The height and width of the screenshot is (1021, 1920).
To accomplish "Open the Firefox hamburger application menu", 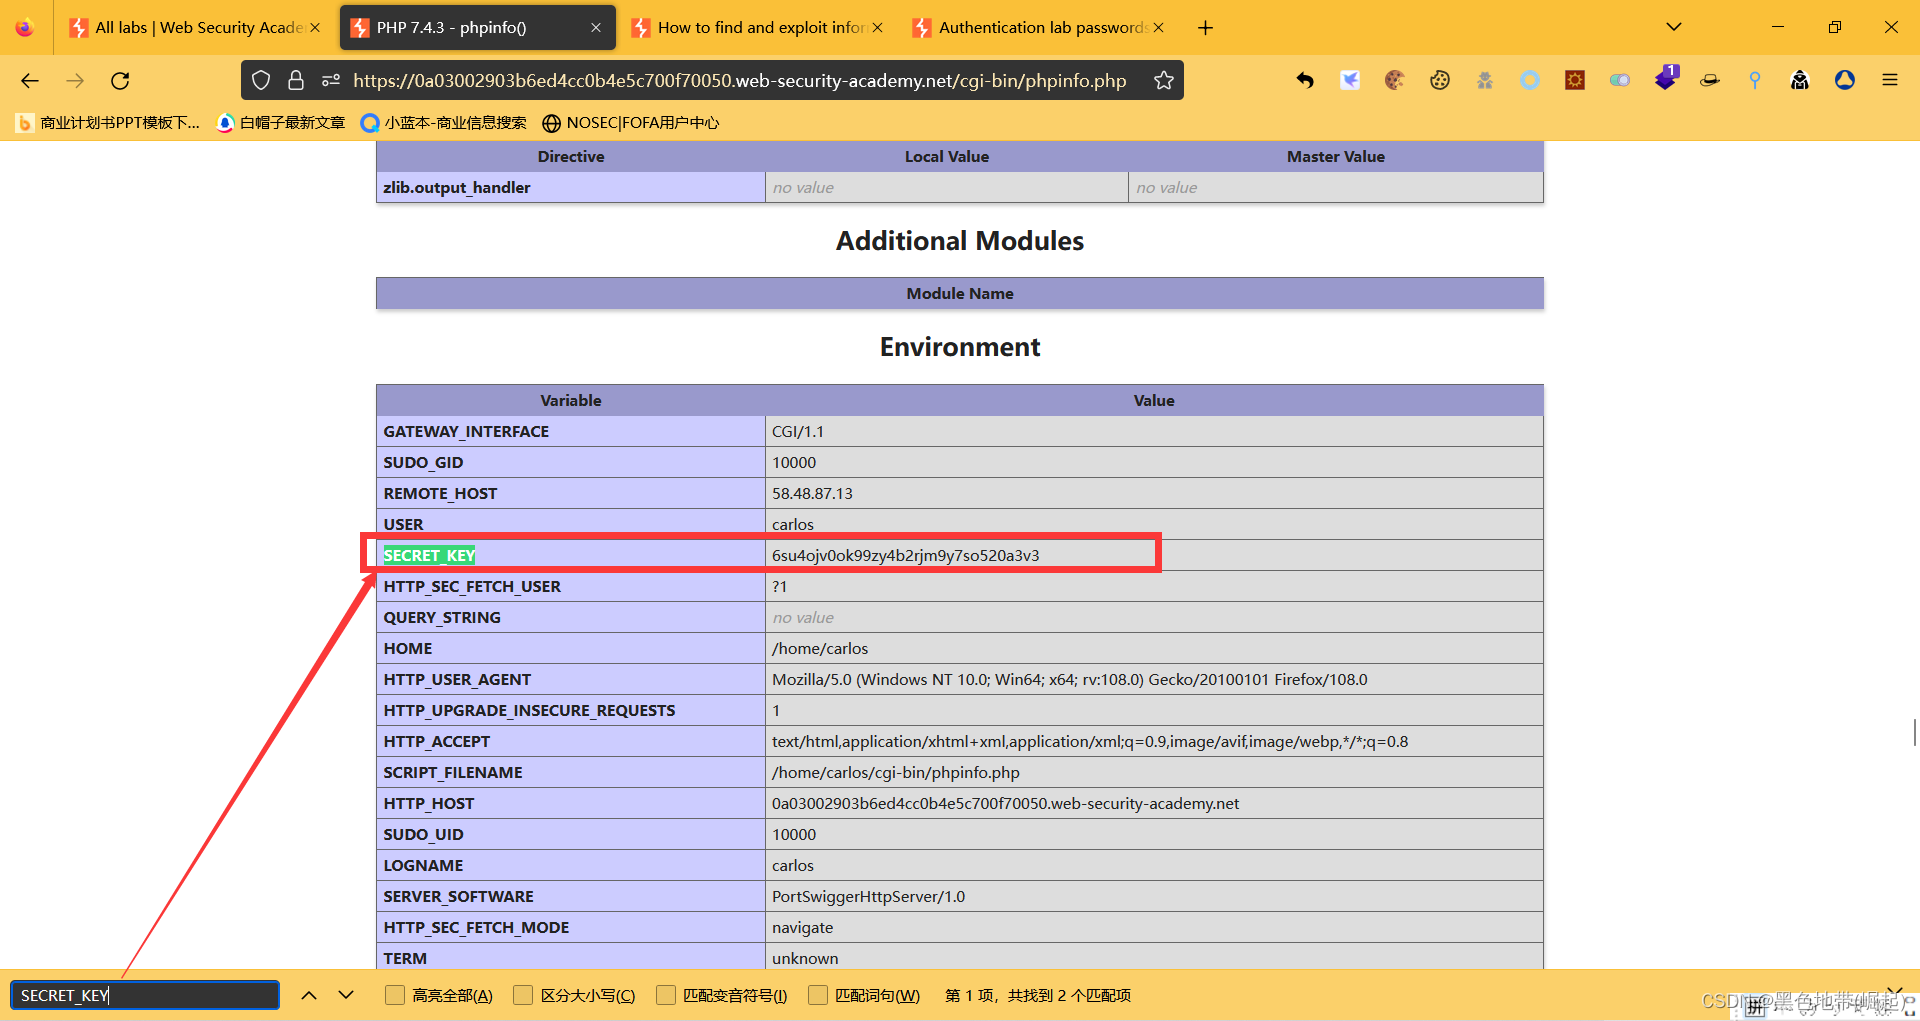I will point(1889,81).
